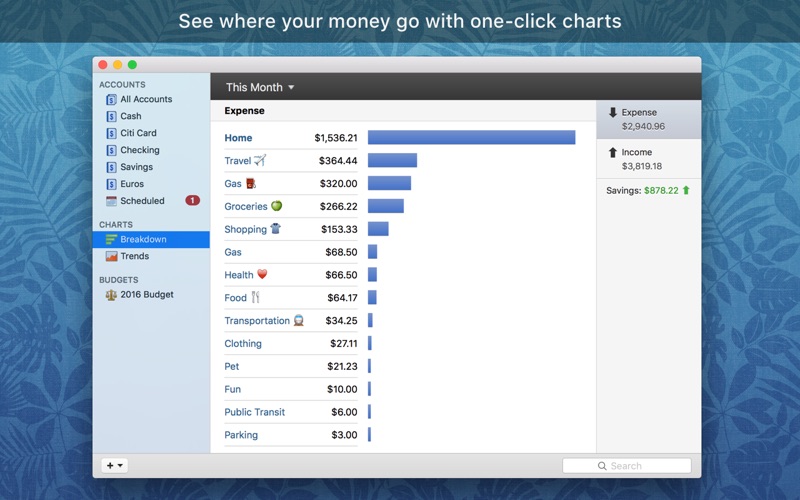Click the green apple icon beside Groceries
The height and width of the screenshot is (500, 800).
pyautogui.click(x=276, y=206)
